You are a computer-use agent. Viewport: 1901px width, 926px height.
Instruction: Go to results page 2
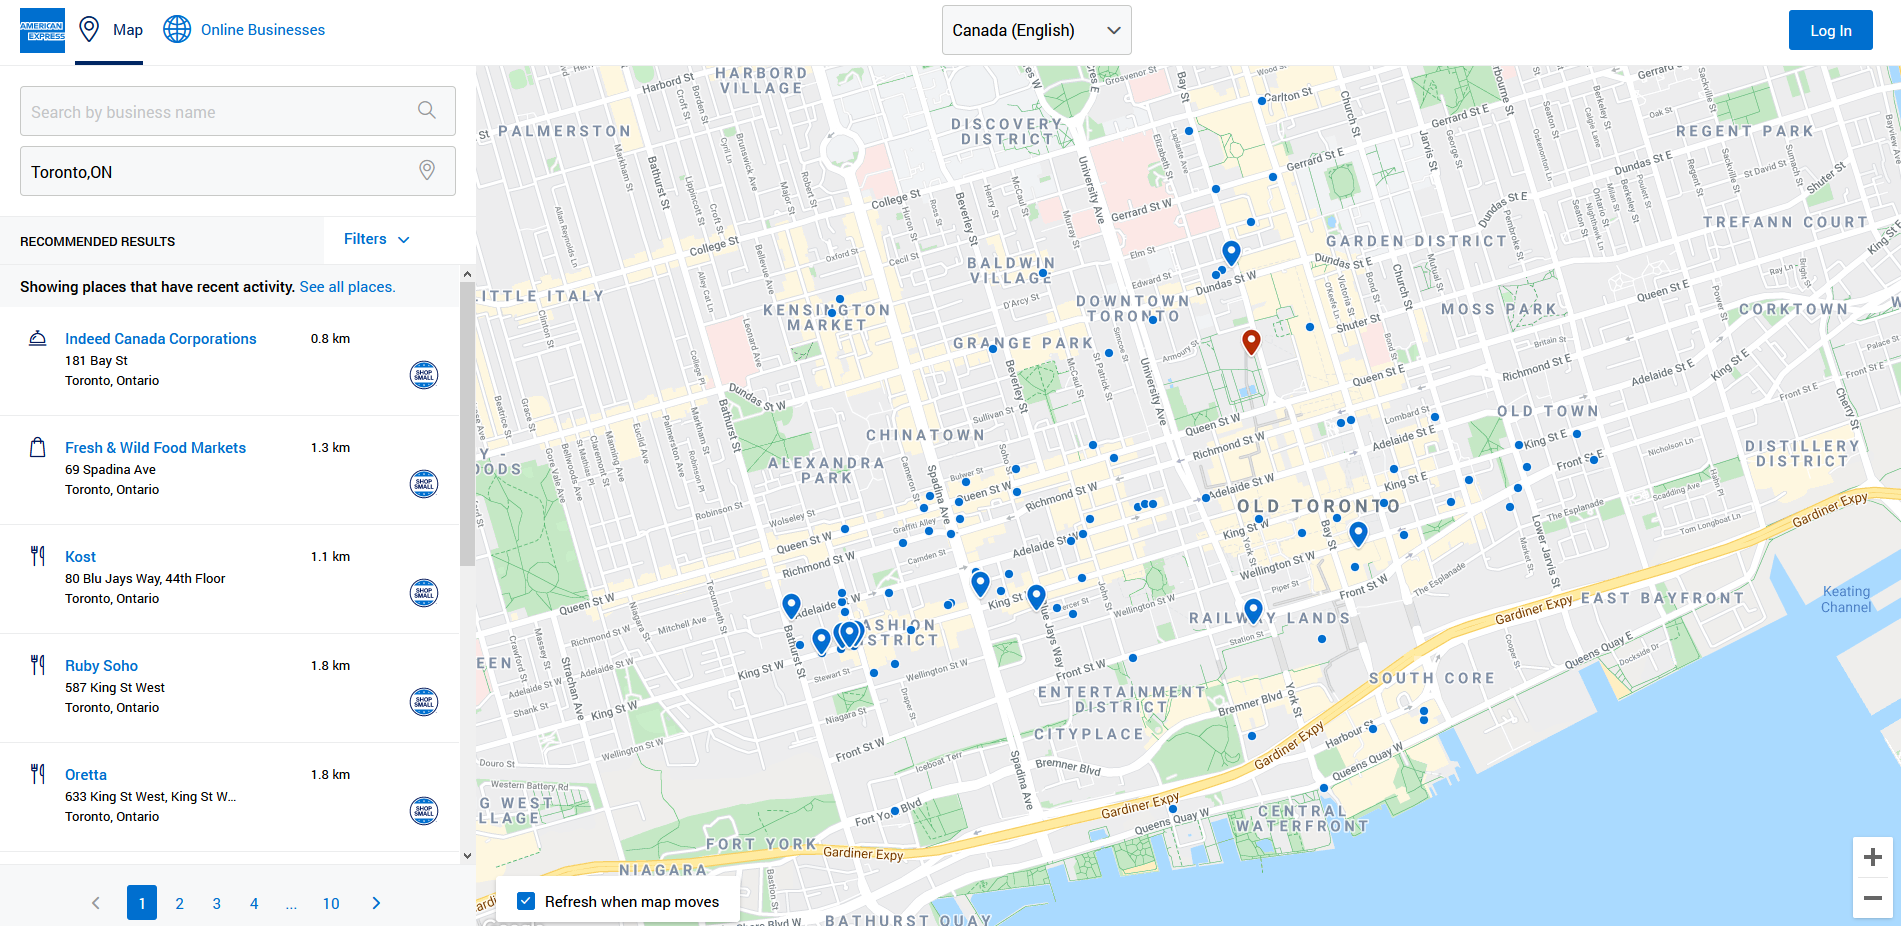[179, 903]
